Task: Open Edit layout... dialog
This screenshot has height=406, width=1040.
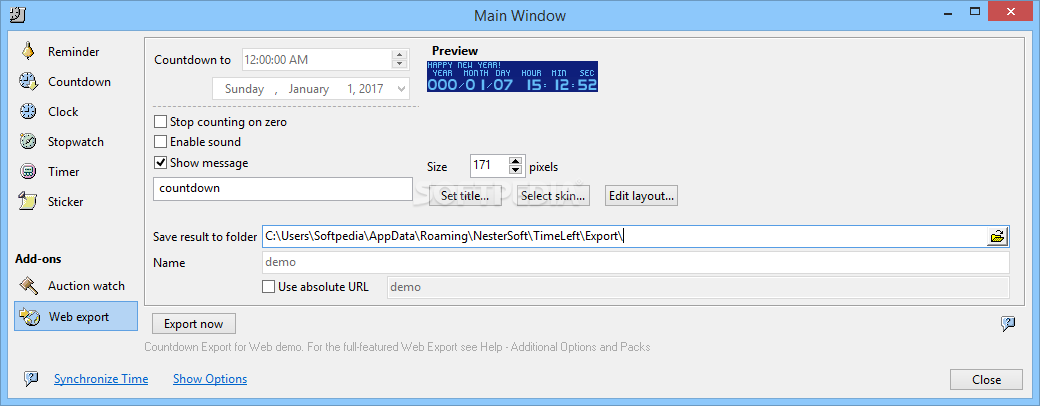Action: click(x=641, y=196)
